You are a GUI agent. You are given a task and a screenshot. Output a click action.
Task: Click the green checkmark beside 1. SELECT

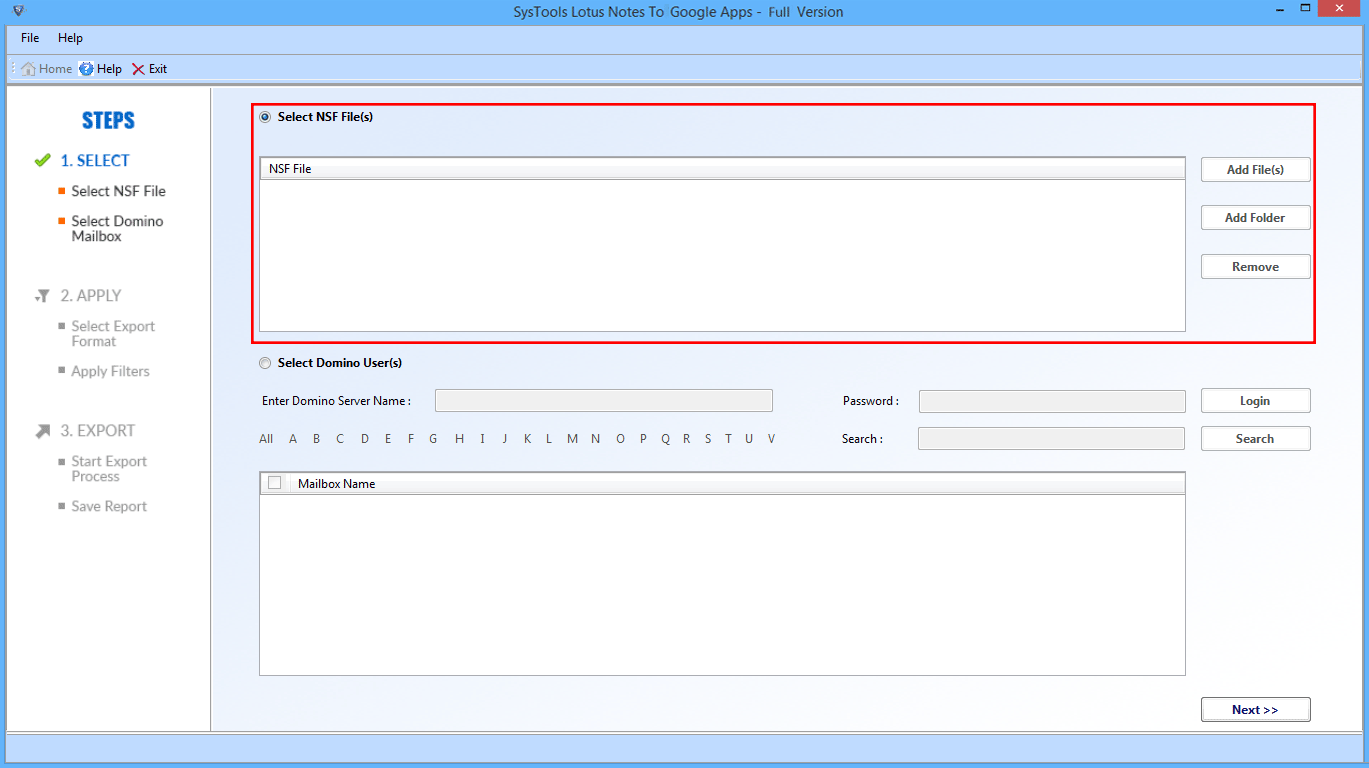point(42,160)
